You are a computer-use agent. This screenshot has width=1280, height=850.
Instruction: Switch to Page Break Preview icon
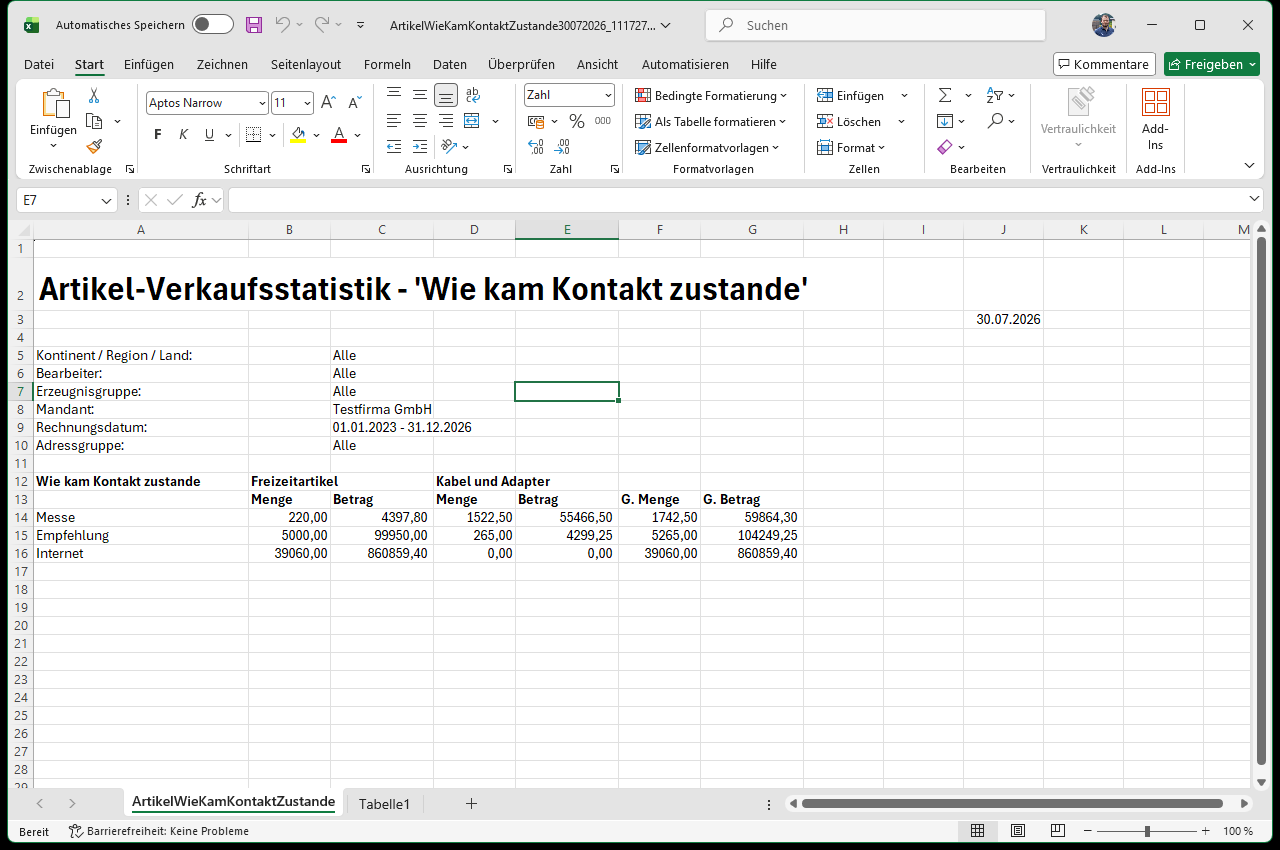tap(1057, 831)
